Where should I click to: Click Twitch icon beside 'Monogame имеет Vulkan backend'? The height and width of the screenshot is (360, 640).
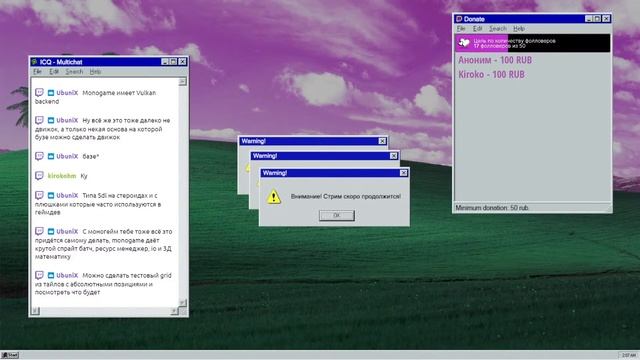coord(39,93)
